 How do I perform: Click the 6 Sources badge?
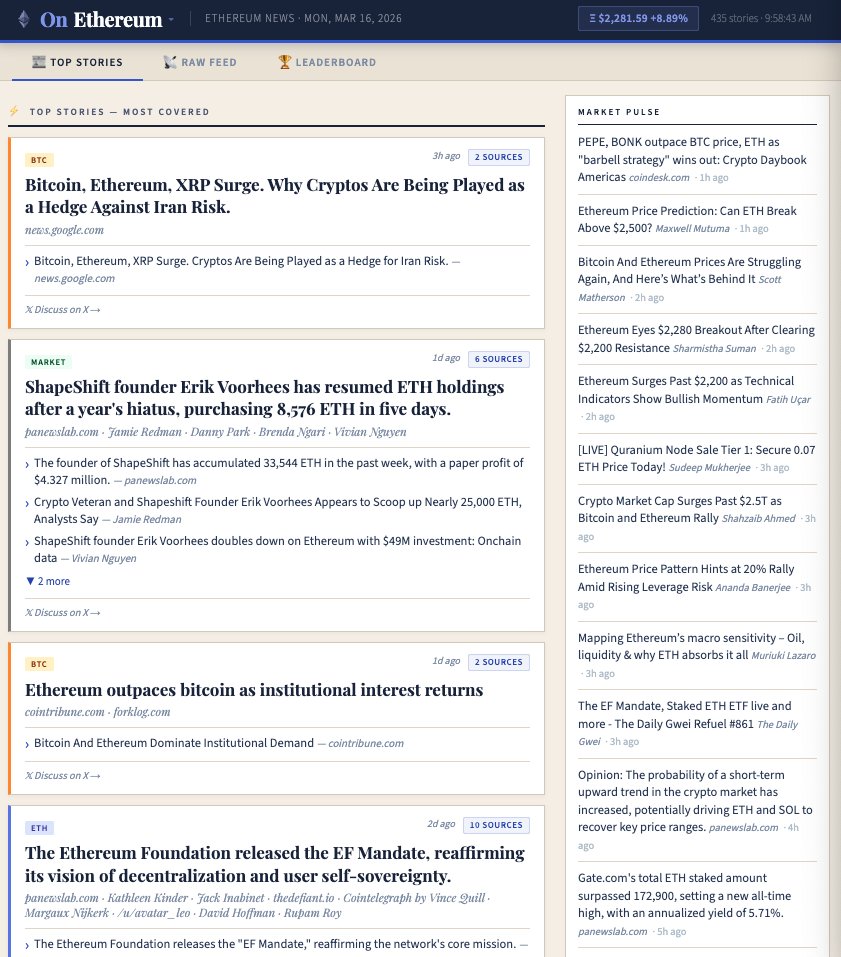[499, 359]
